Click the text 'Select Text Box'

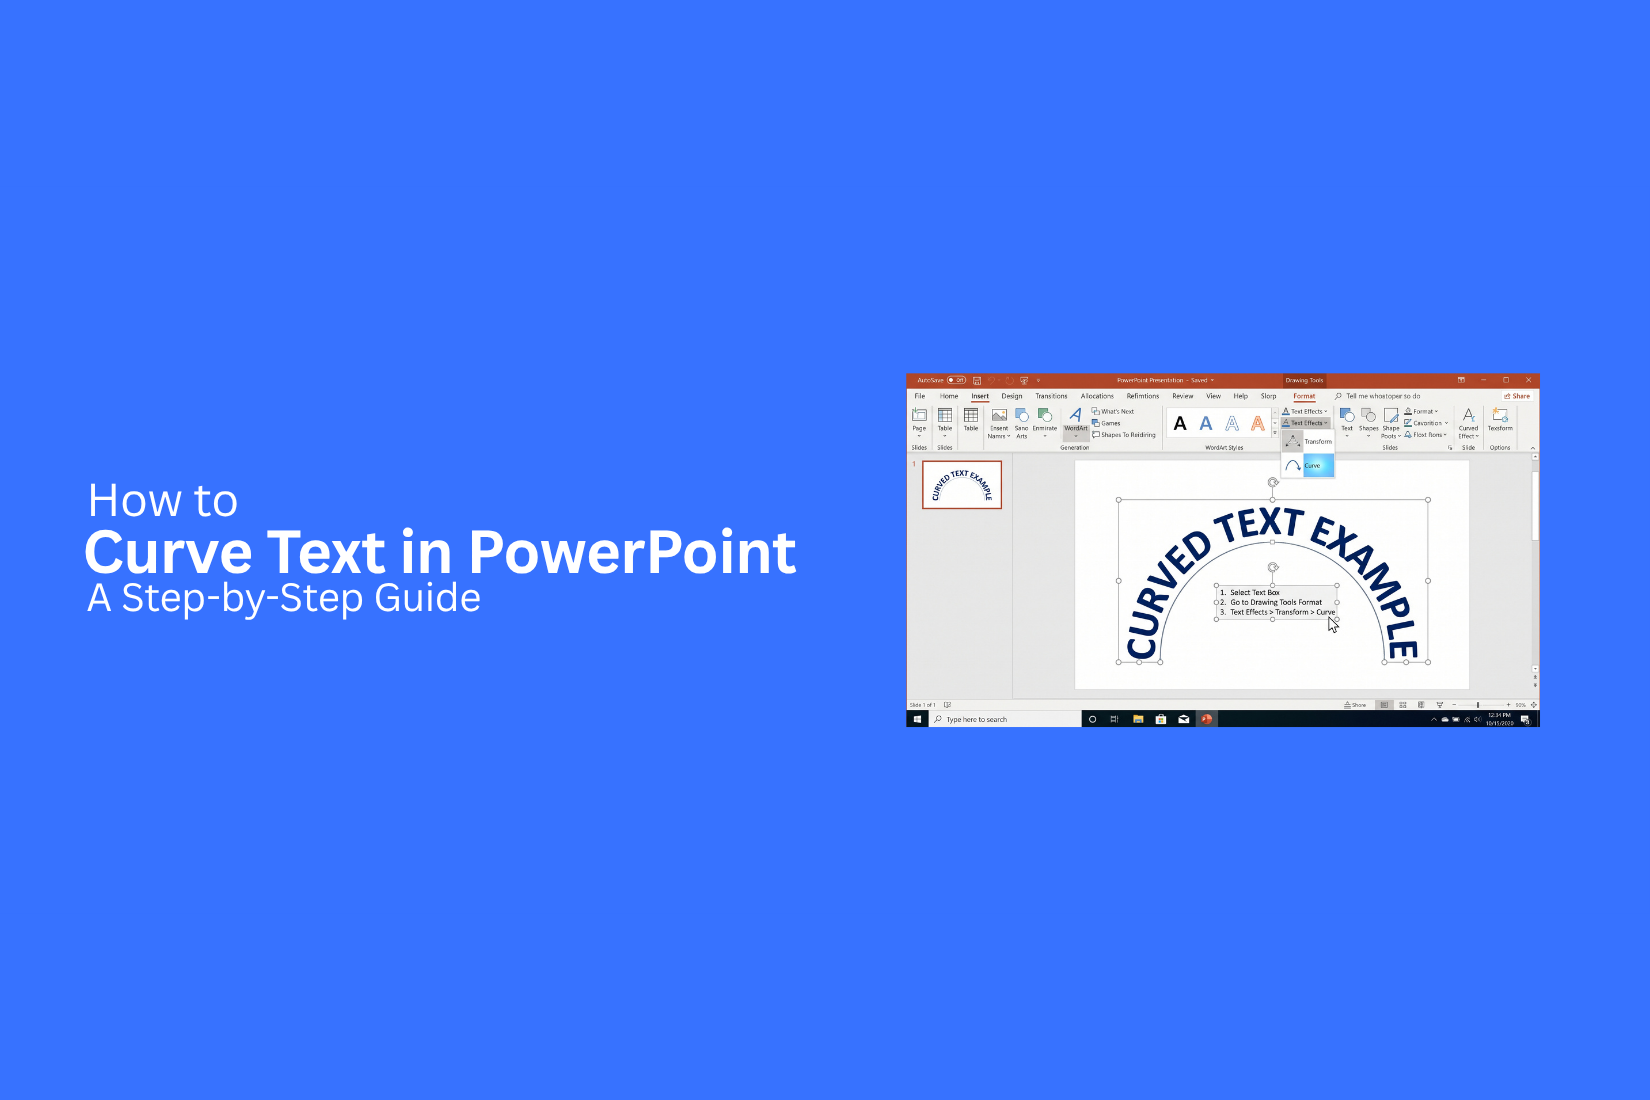1255,592
